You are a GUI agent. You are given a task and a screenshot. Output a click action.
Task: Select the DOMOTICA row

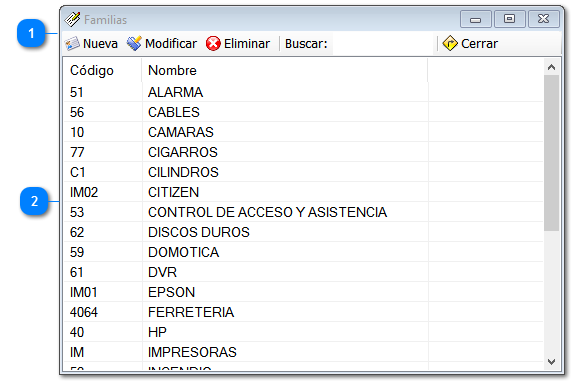click(303, 252)
